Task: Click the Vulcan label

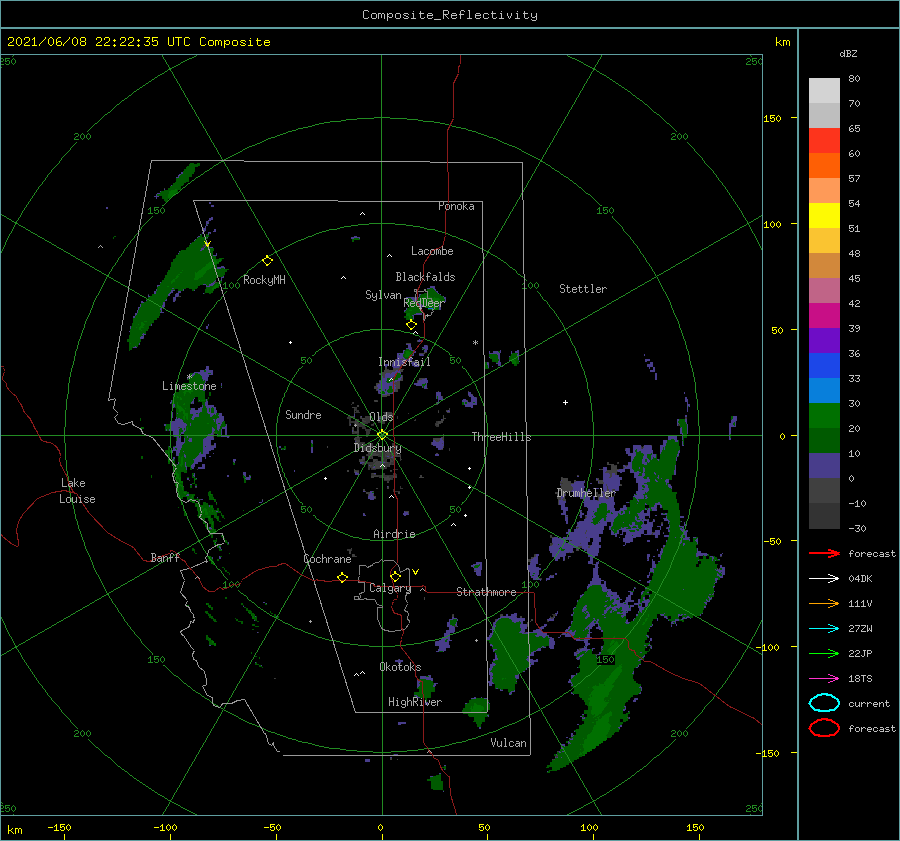Action: [x=508, y=743]
